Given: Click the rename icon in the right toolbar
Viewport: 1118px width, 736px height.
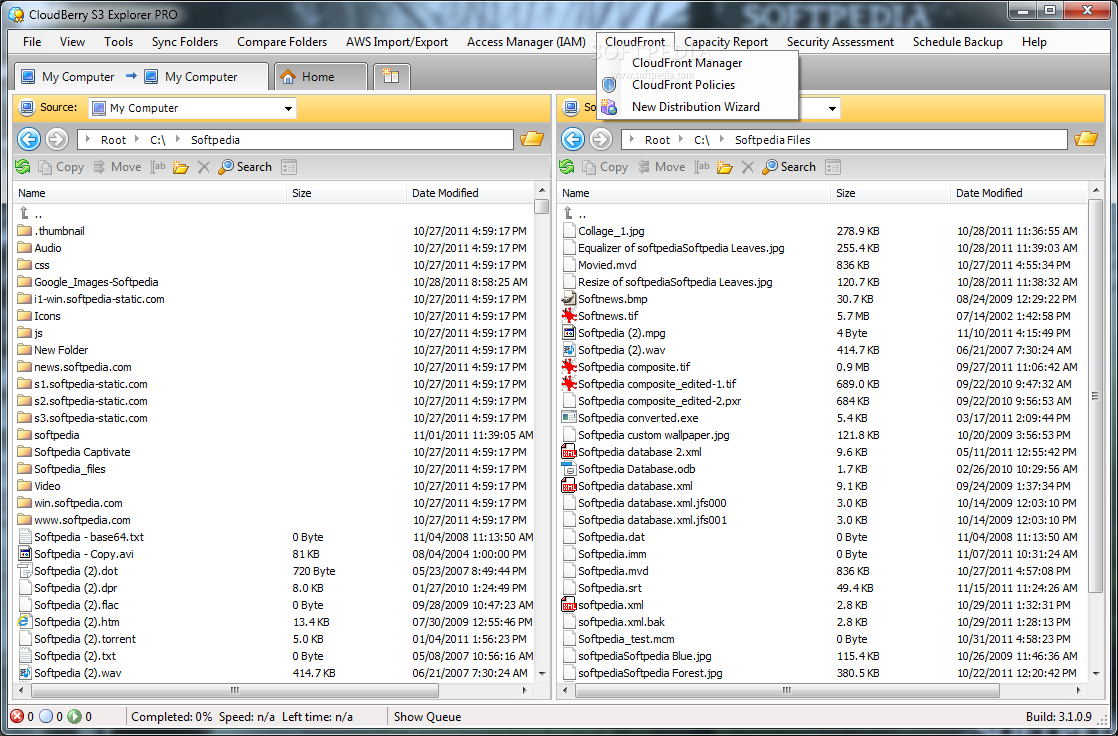Looking at the screenshot, I should click(x=702, y=167).
